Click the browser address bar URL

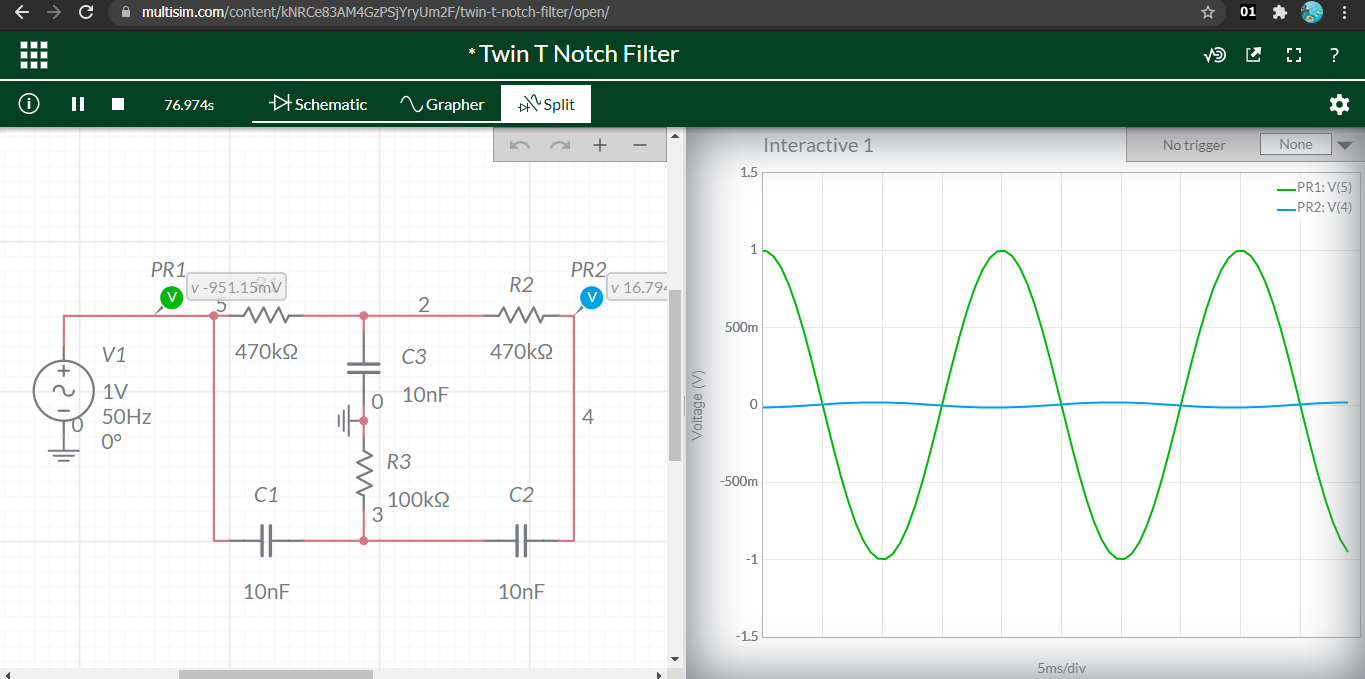376,12
